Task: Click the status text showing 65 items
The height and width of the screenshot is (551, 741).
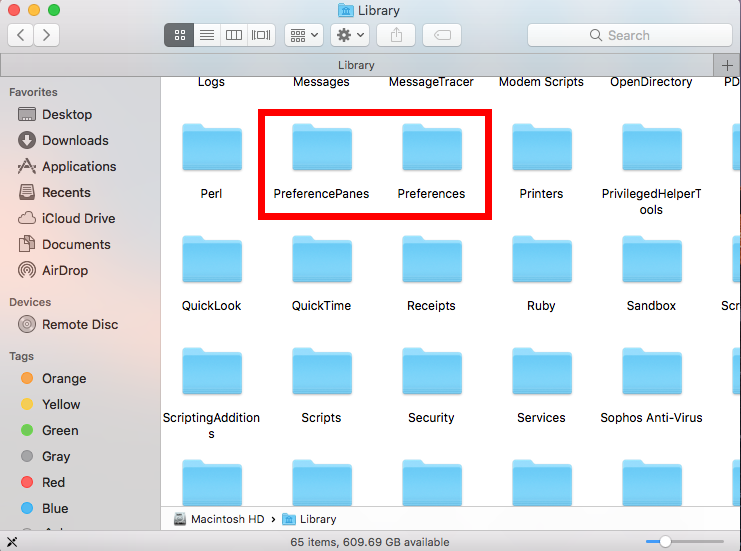Action: tap(370, 542)
